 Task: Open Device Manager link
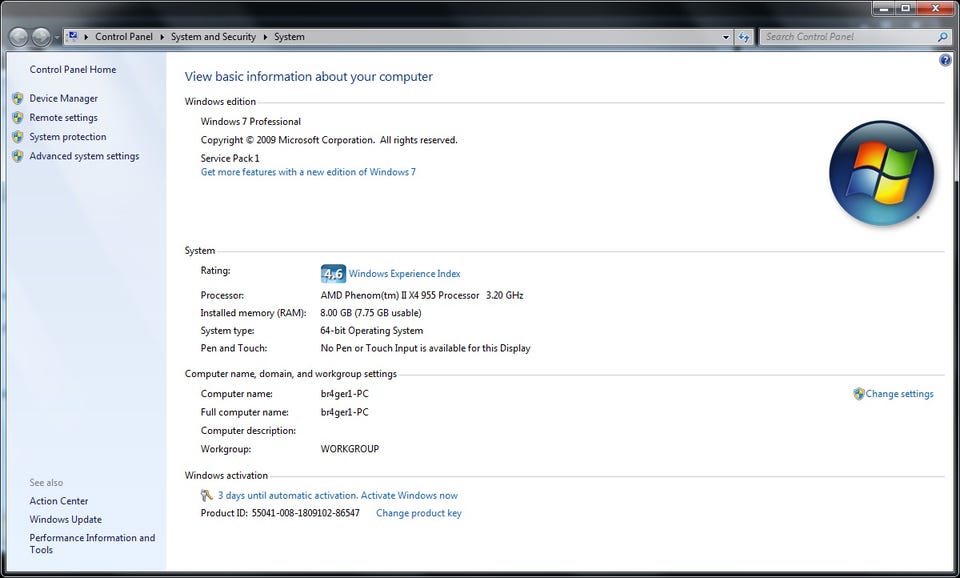(x=64, y=99)
